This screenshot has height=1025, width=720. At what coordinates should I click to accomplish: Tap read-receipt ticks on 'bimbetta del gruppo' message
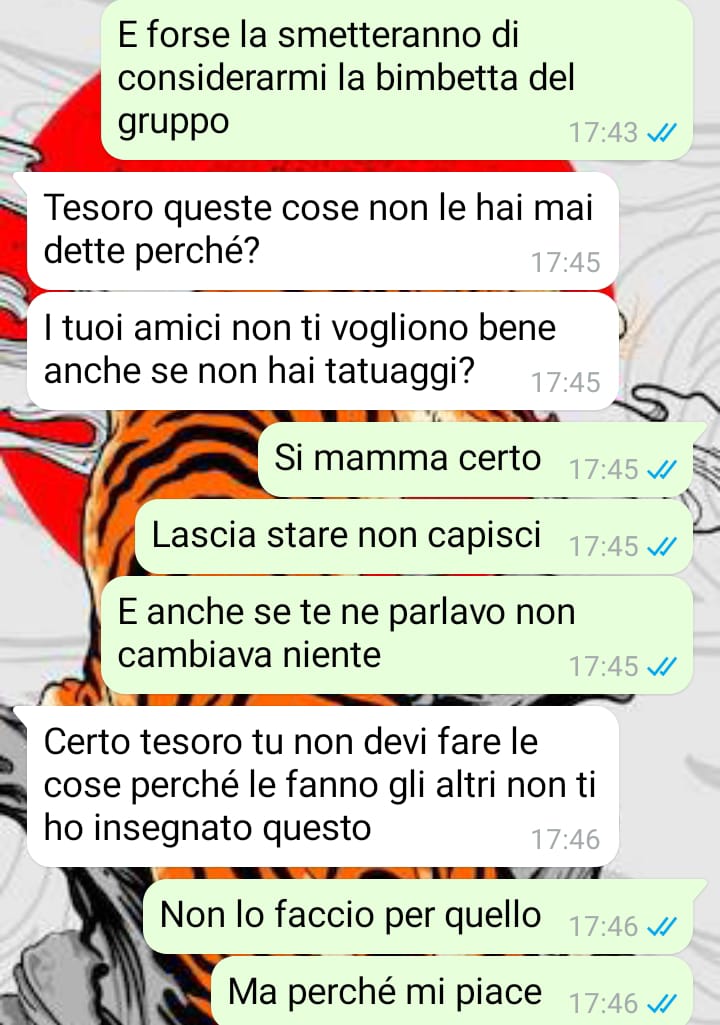[661, 133]
